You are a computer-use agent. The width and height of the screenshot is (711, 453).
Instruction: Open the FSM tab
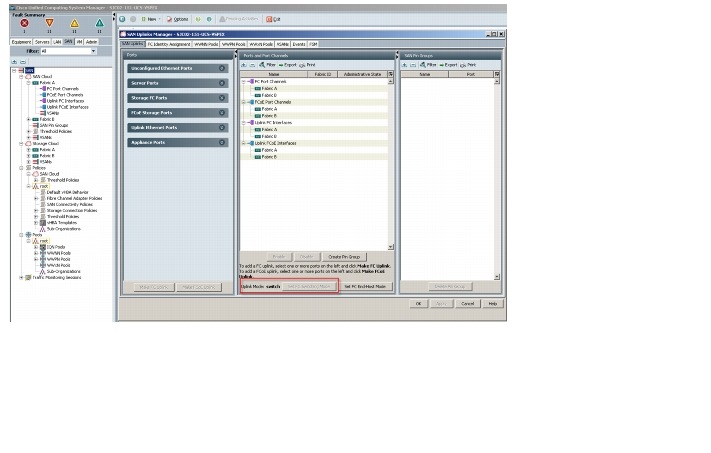[313, 44]
